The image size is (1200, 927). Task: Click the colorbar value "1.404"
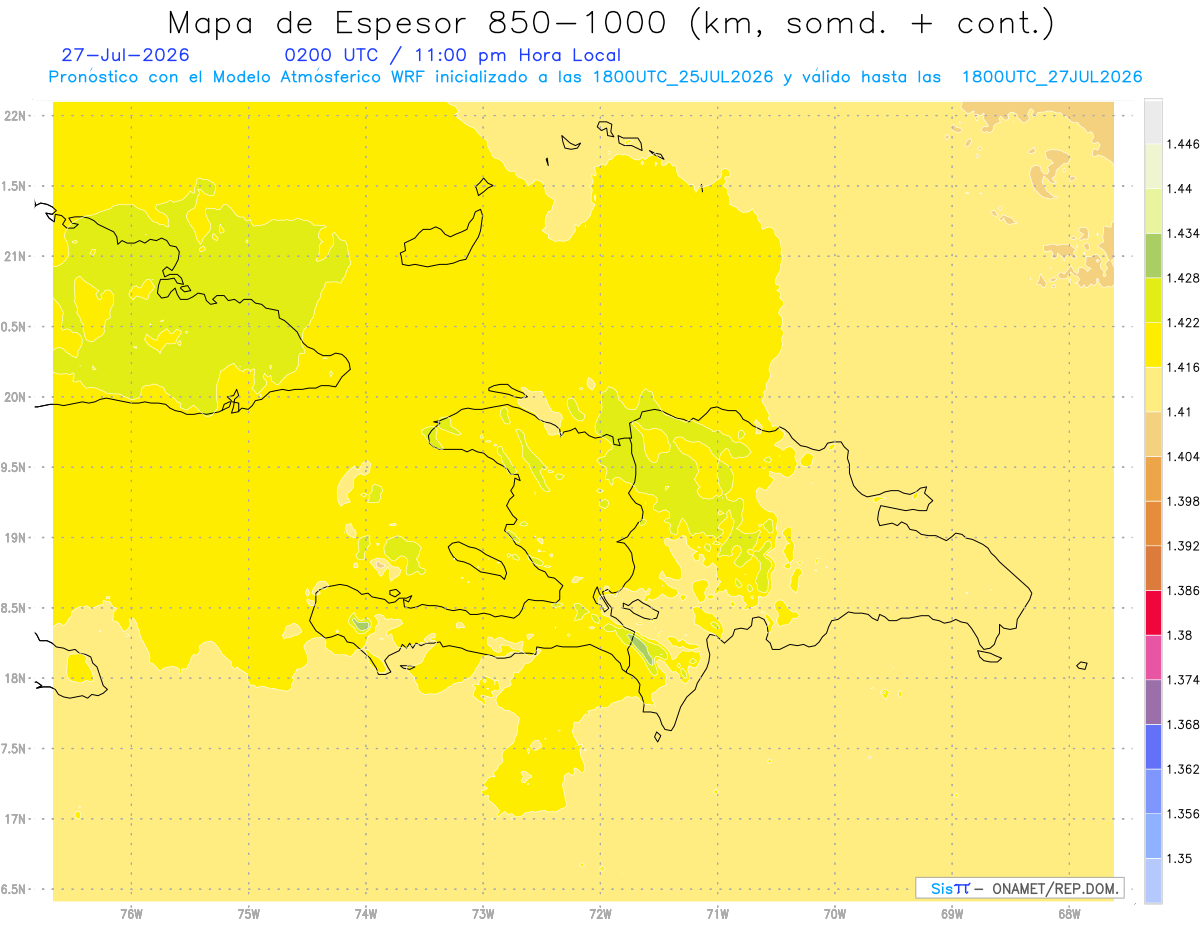[1184, 457]
